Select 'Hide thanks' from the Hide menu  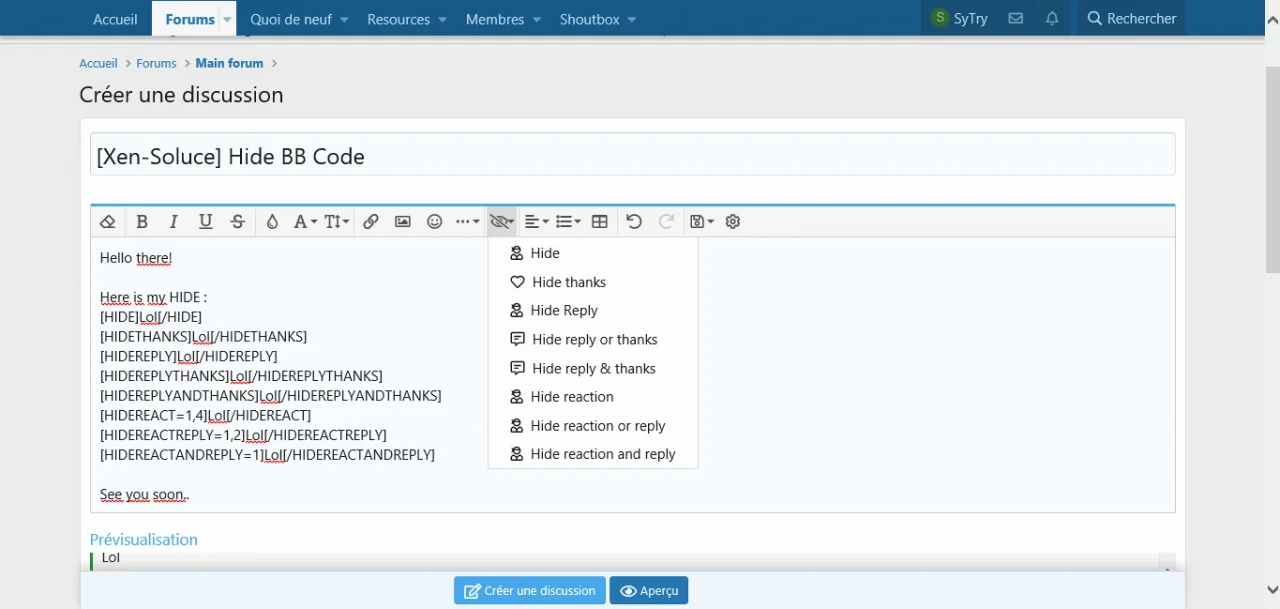(568, 282)
